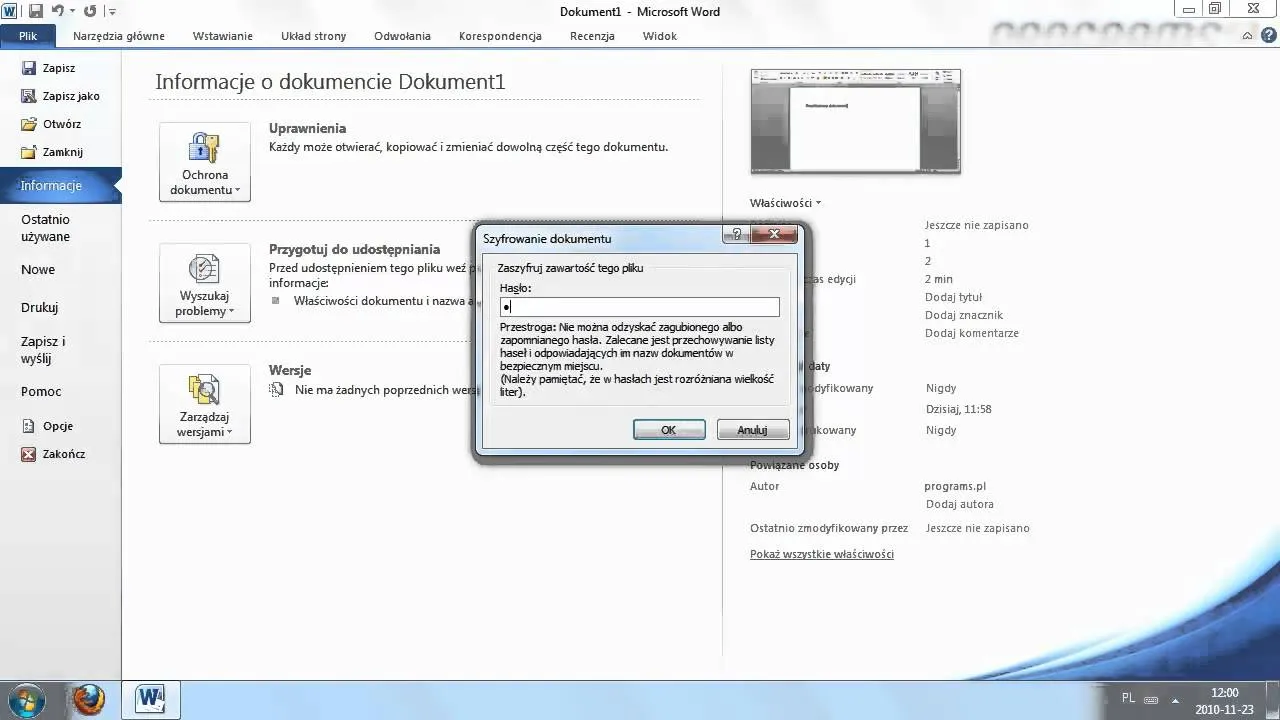Click the Redo icon in Quick Access Toolbar

tap(90, 11)
